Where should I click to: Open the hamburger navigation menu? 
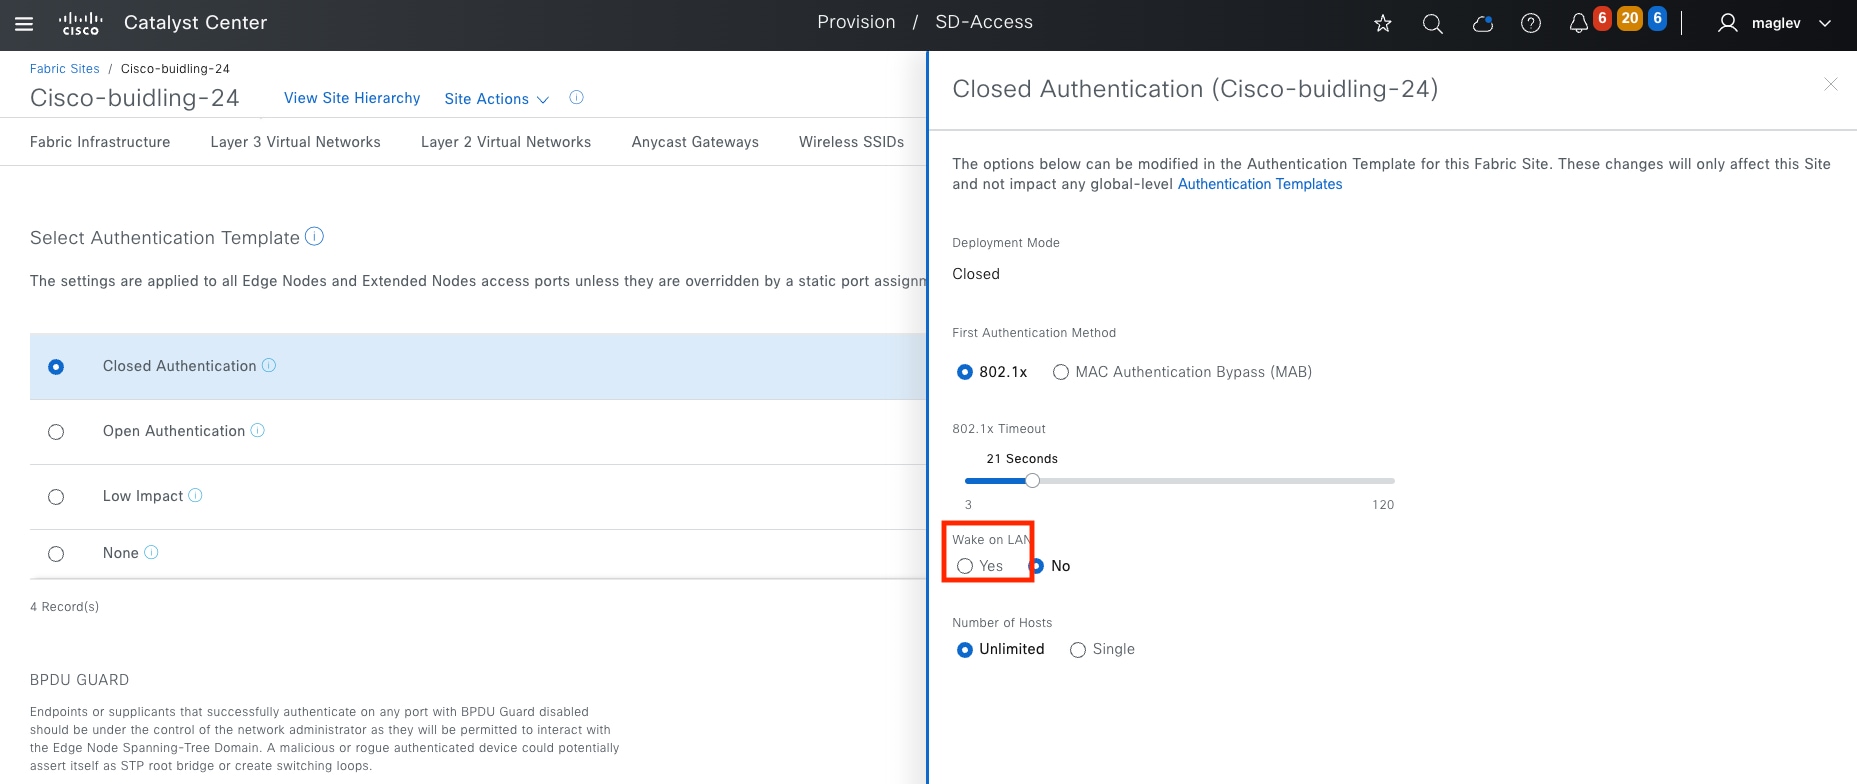coord(24,24)
